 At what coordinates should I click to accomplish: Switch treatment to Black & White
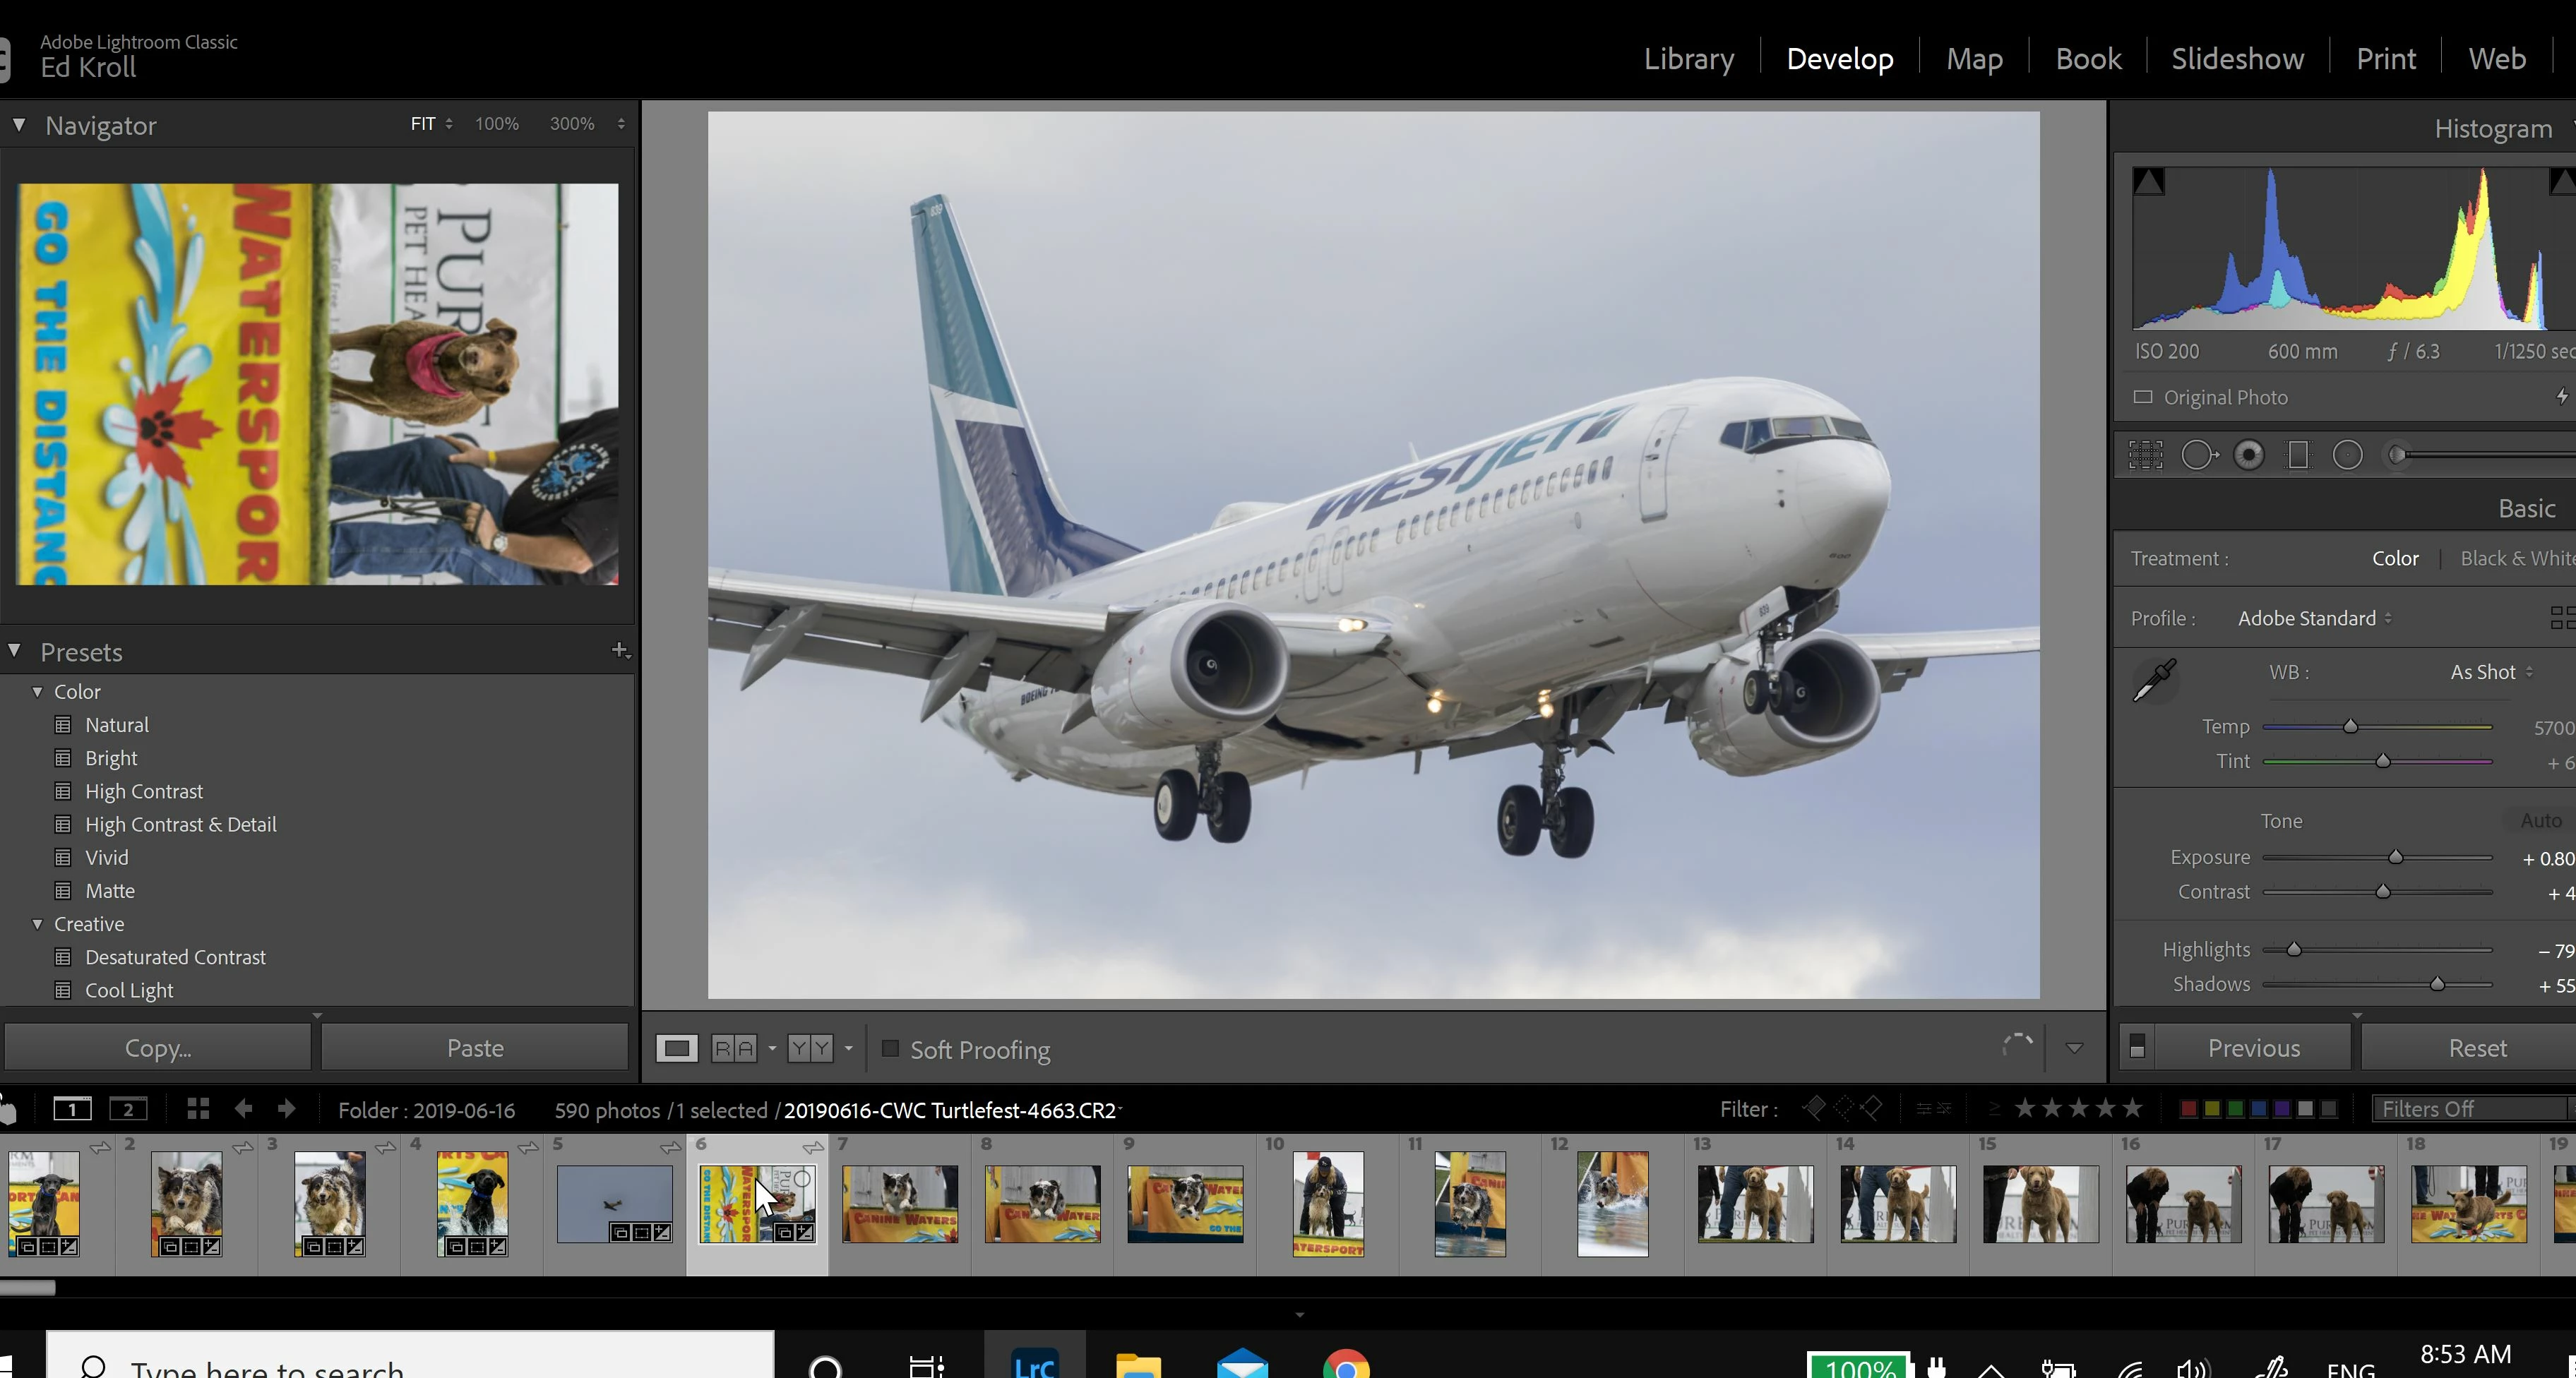coord(2515,558)
